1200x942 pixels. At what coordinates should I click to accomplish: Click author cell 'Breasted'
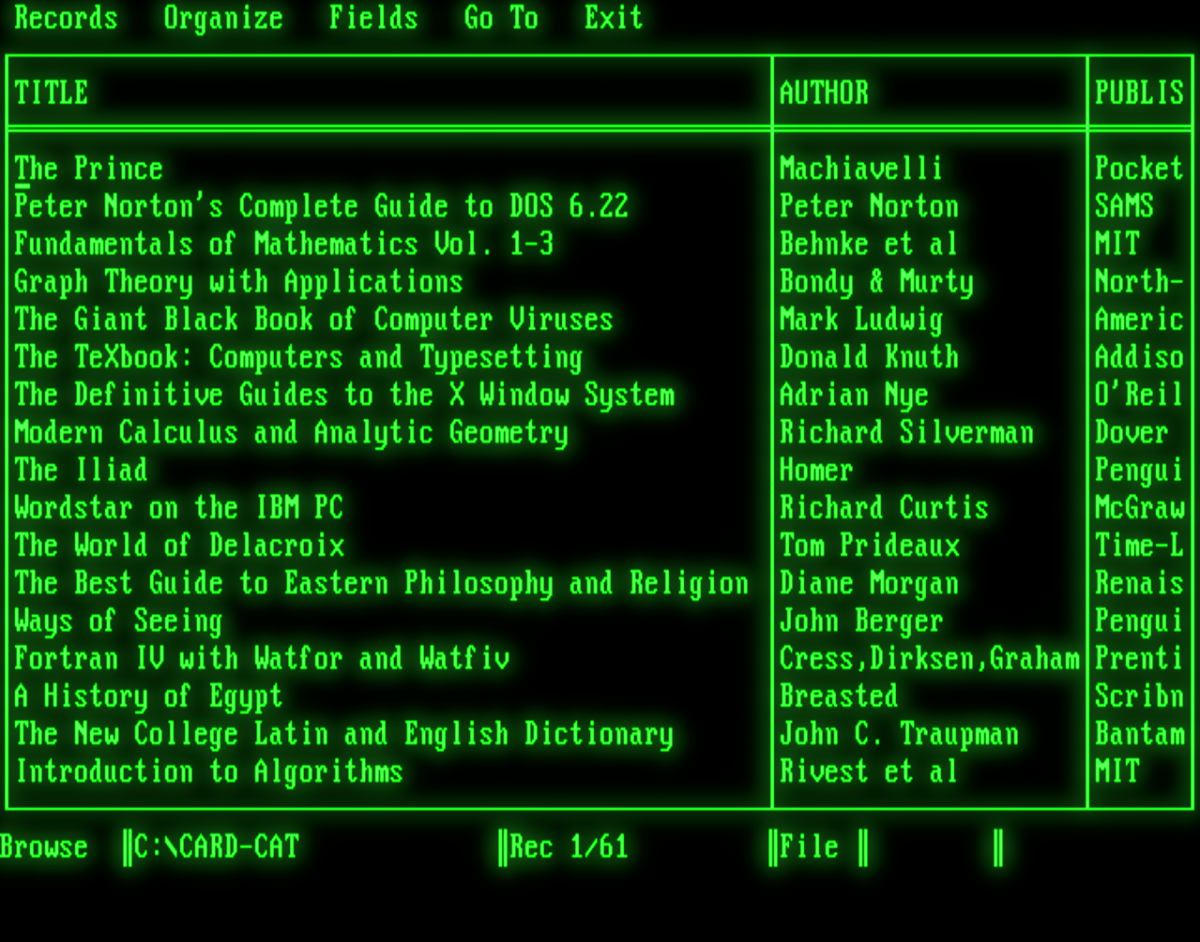(839, 697)
